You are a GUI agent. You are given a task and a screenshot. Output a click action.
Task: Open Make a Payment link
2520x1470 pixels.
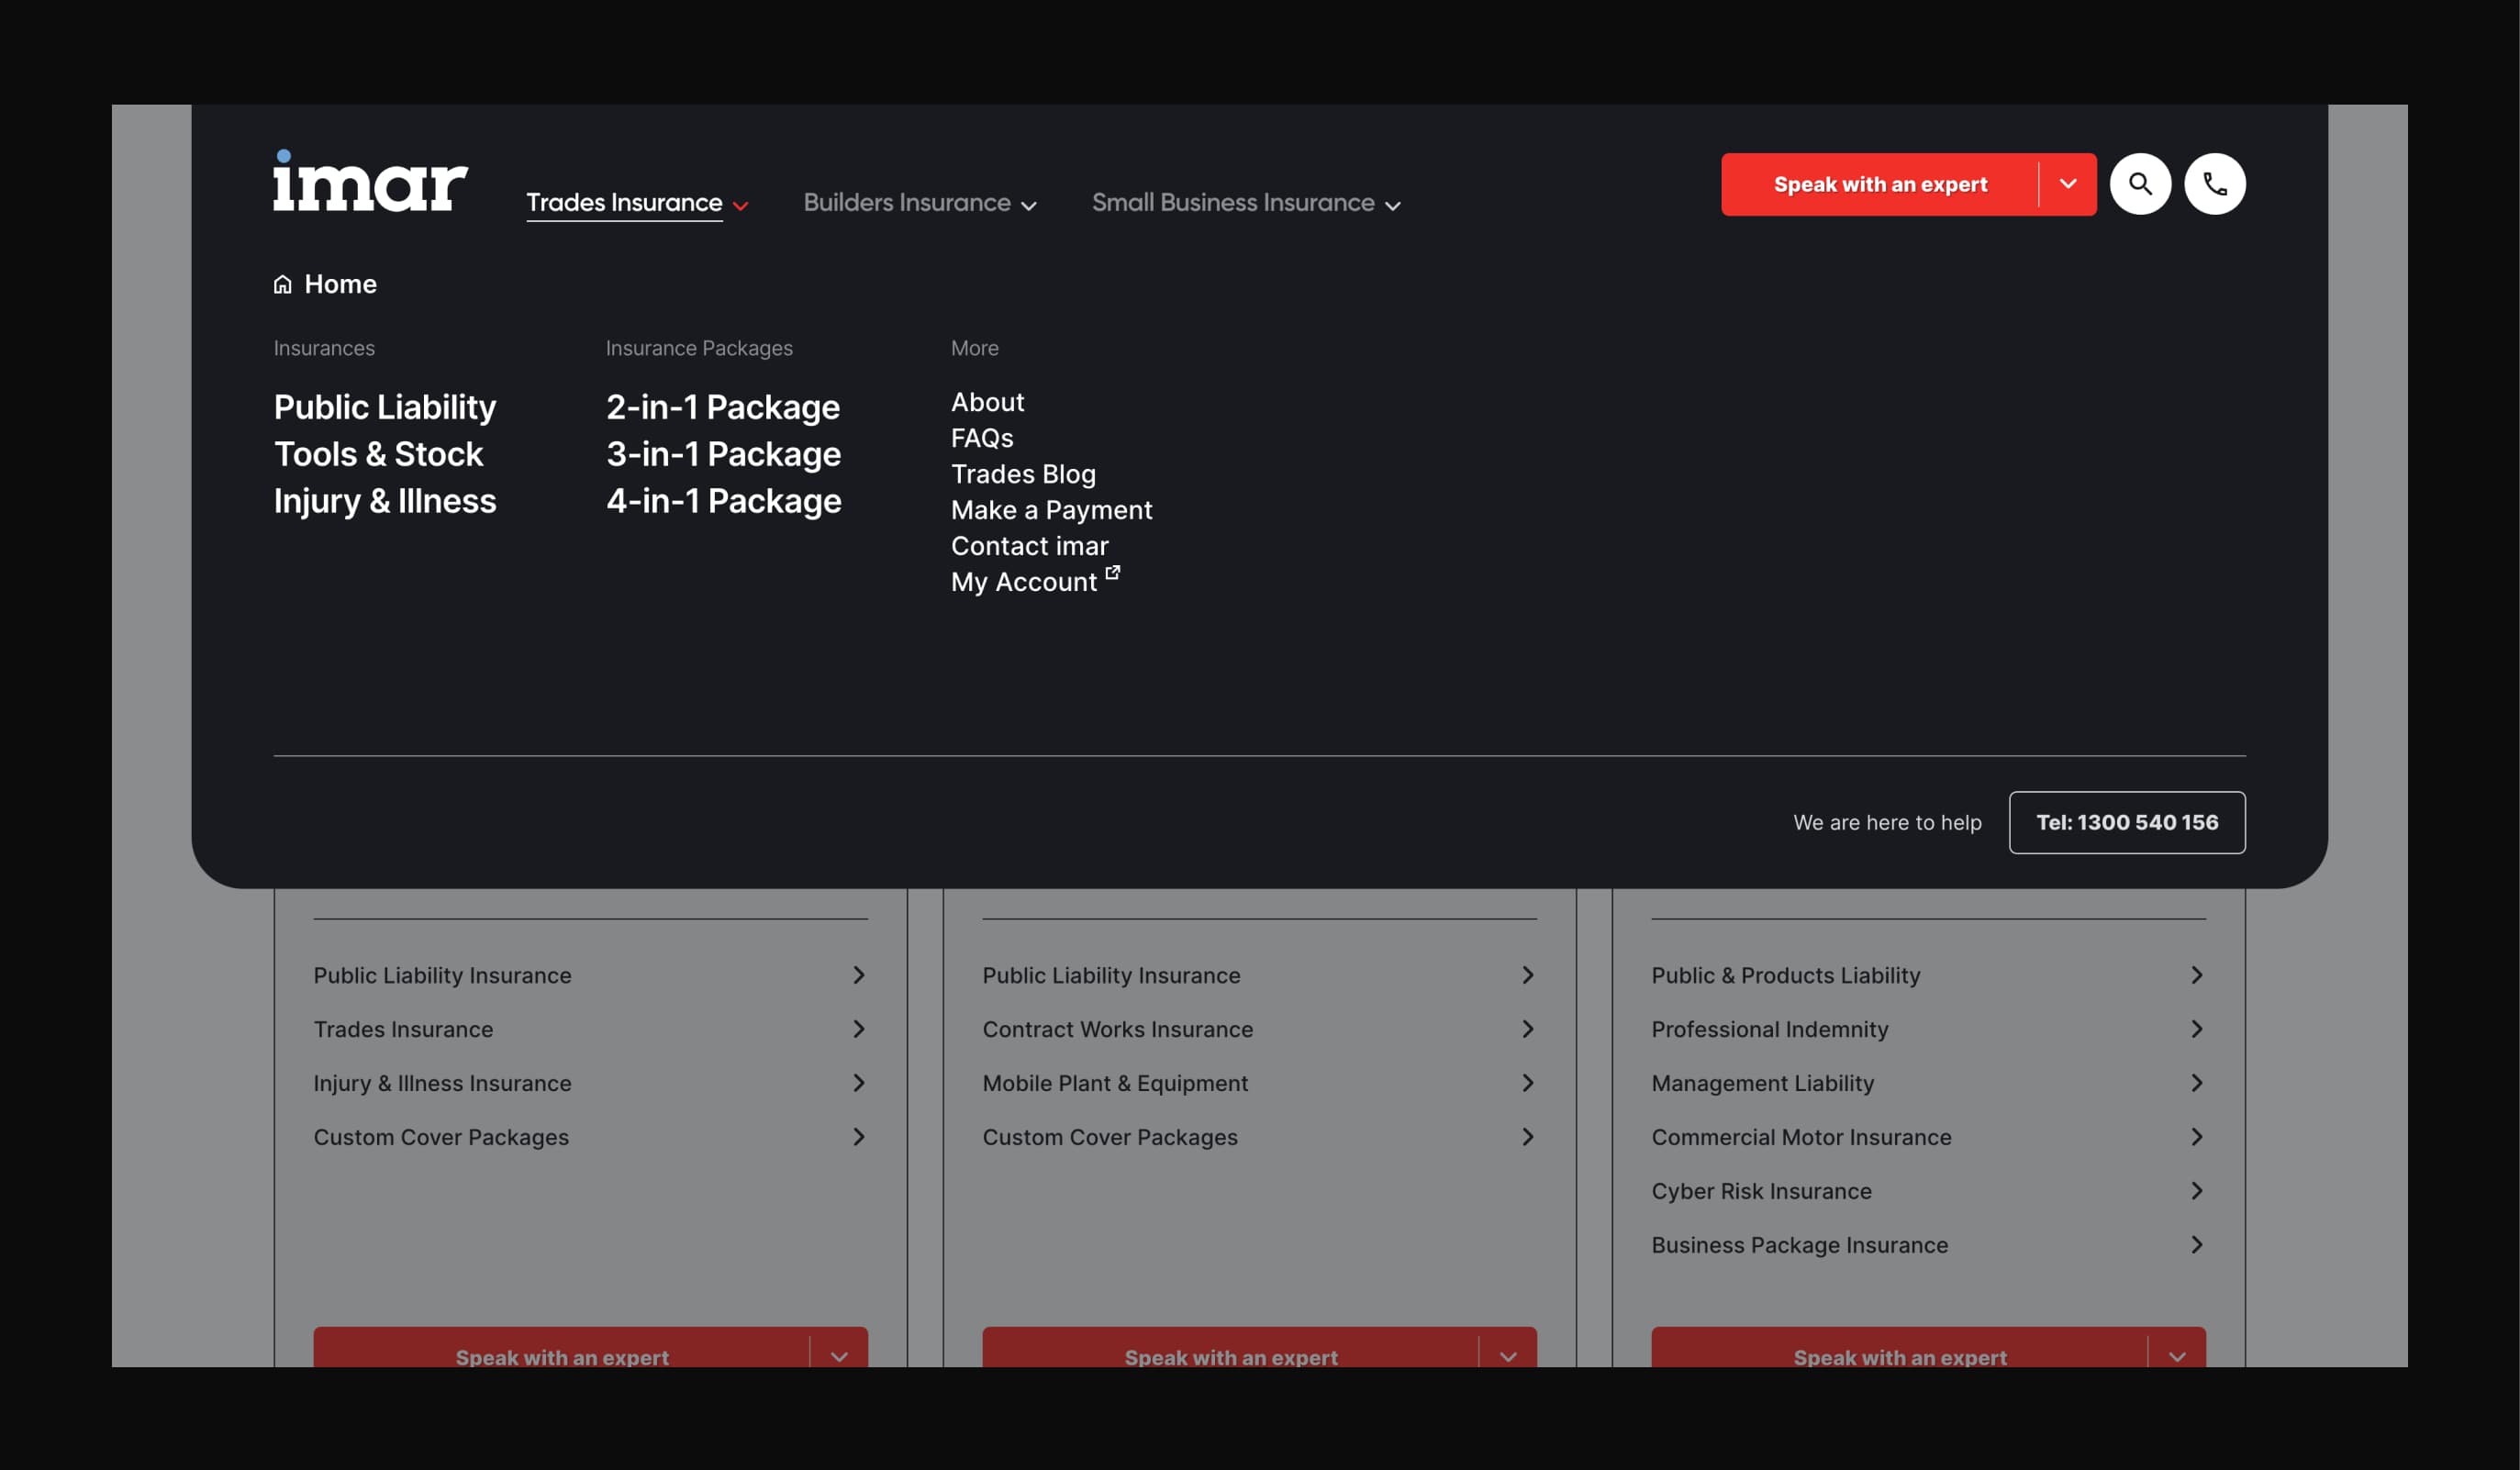[x=1051, y=510]
